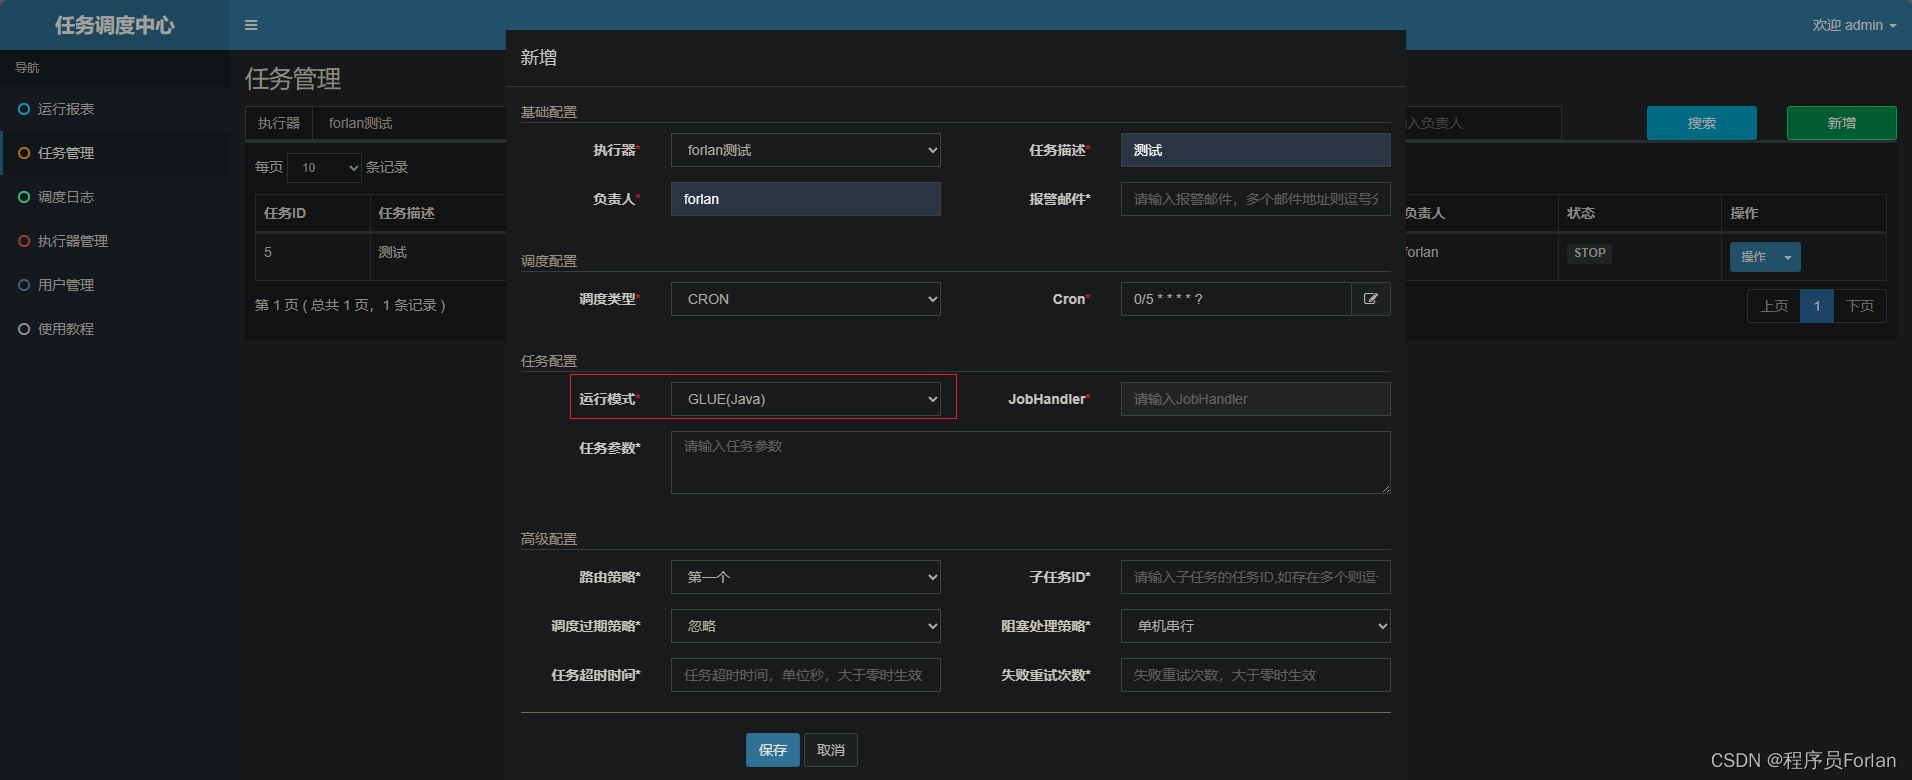The image size is (1912, 780).
Task: Click the 调度日志 sidebar circle icon
Action: pos(24,197)
